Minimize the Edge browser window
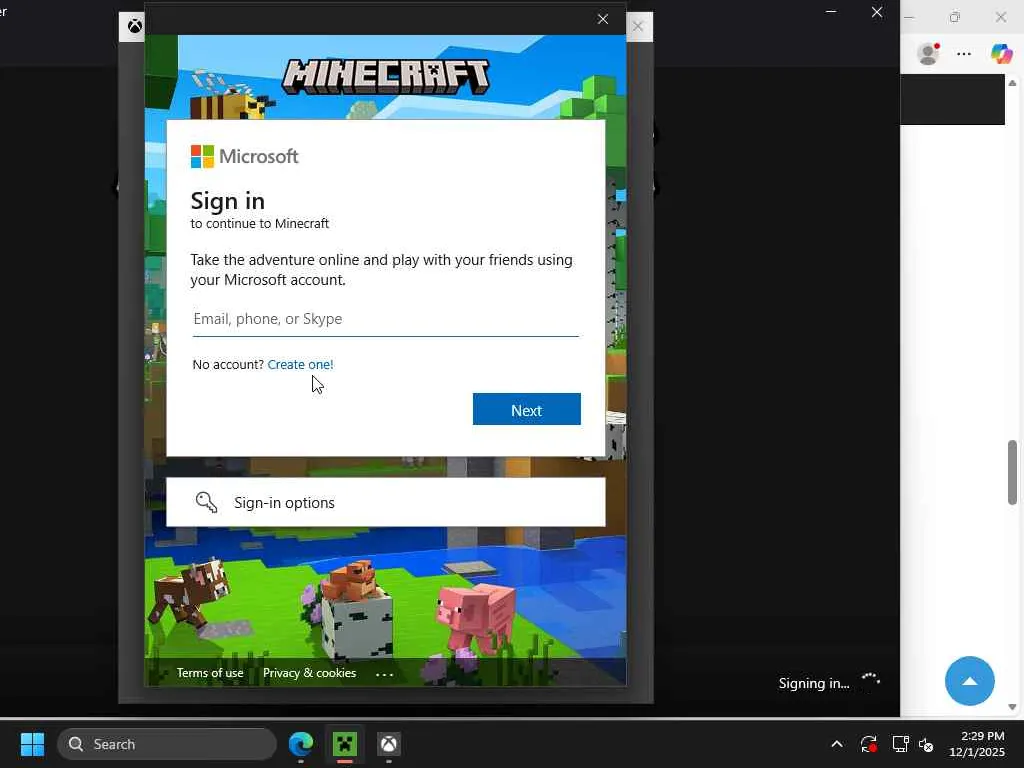The height and width of the screenshot is (768, 1024). pyautogui.click(x=909, y=17)
